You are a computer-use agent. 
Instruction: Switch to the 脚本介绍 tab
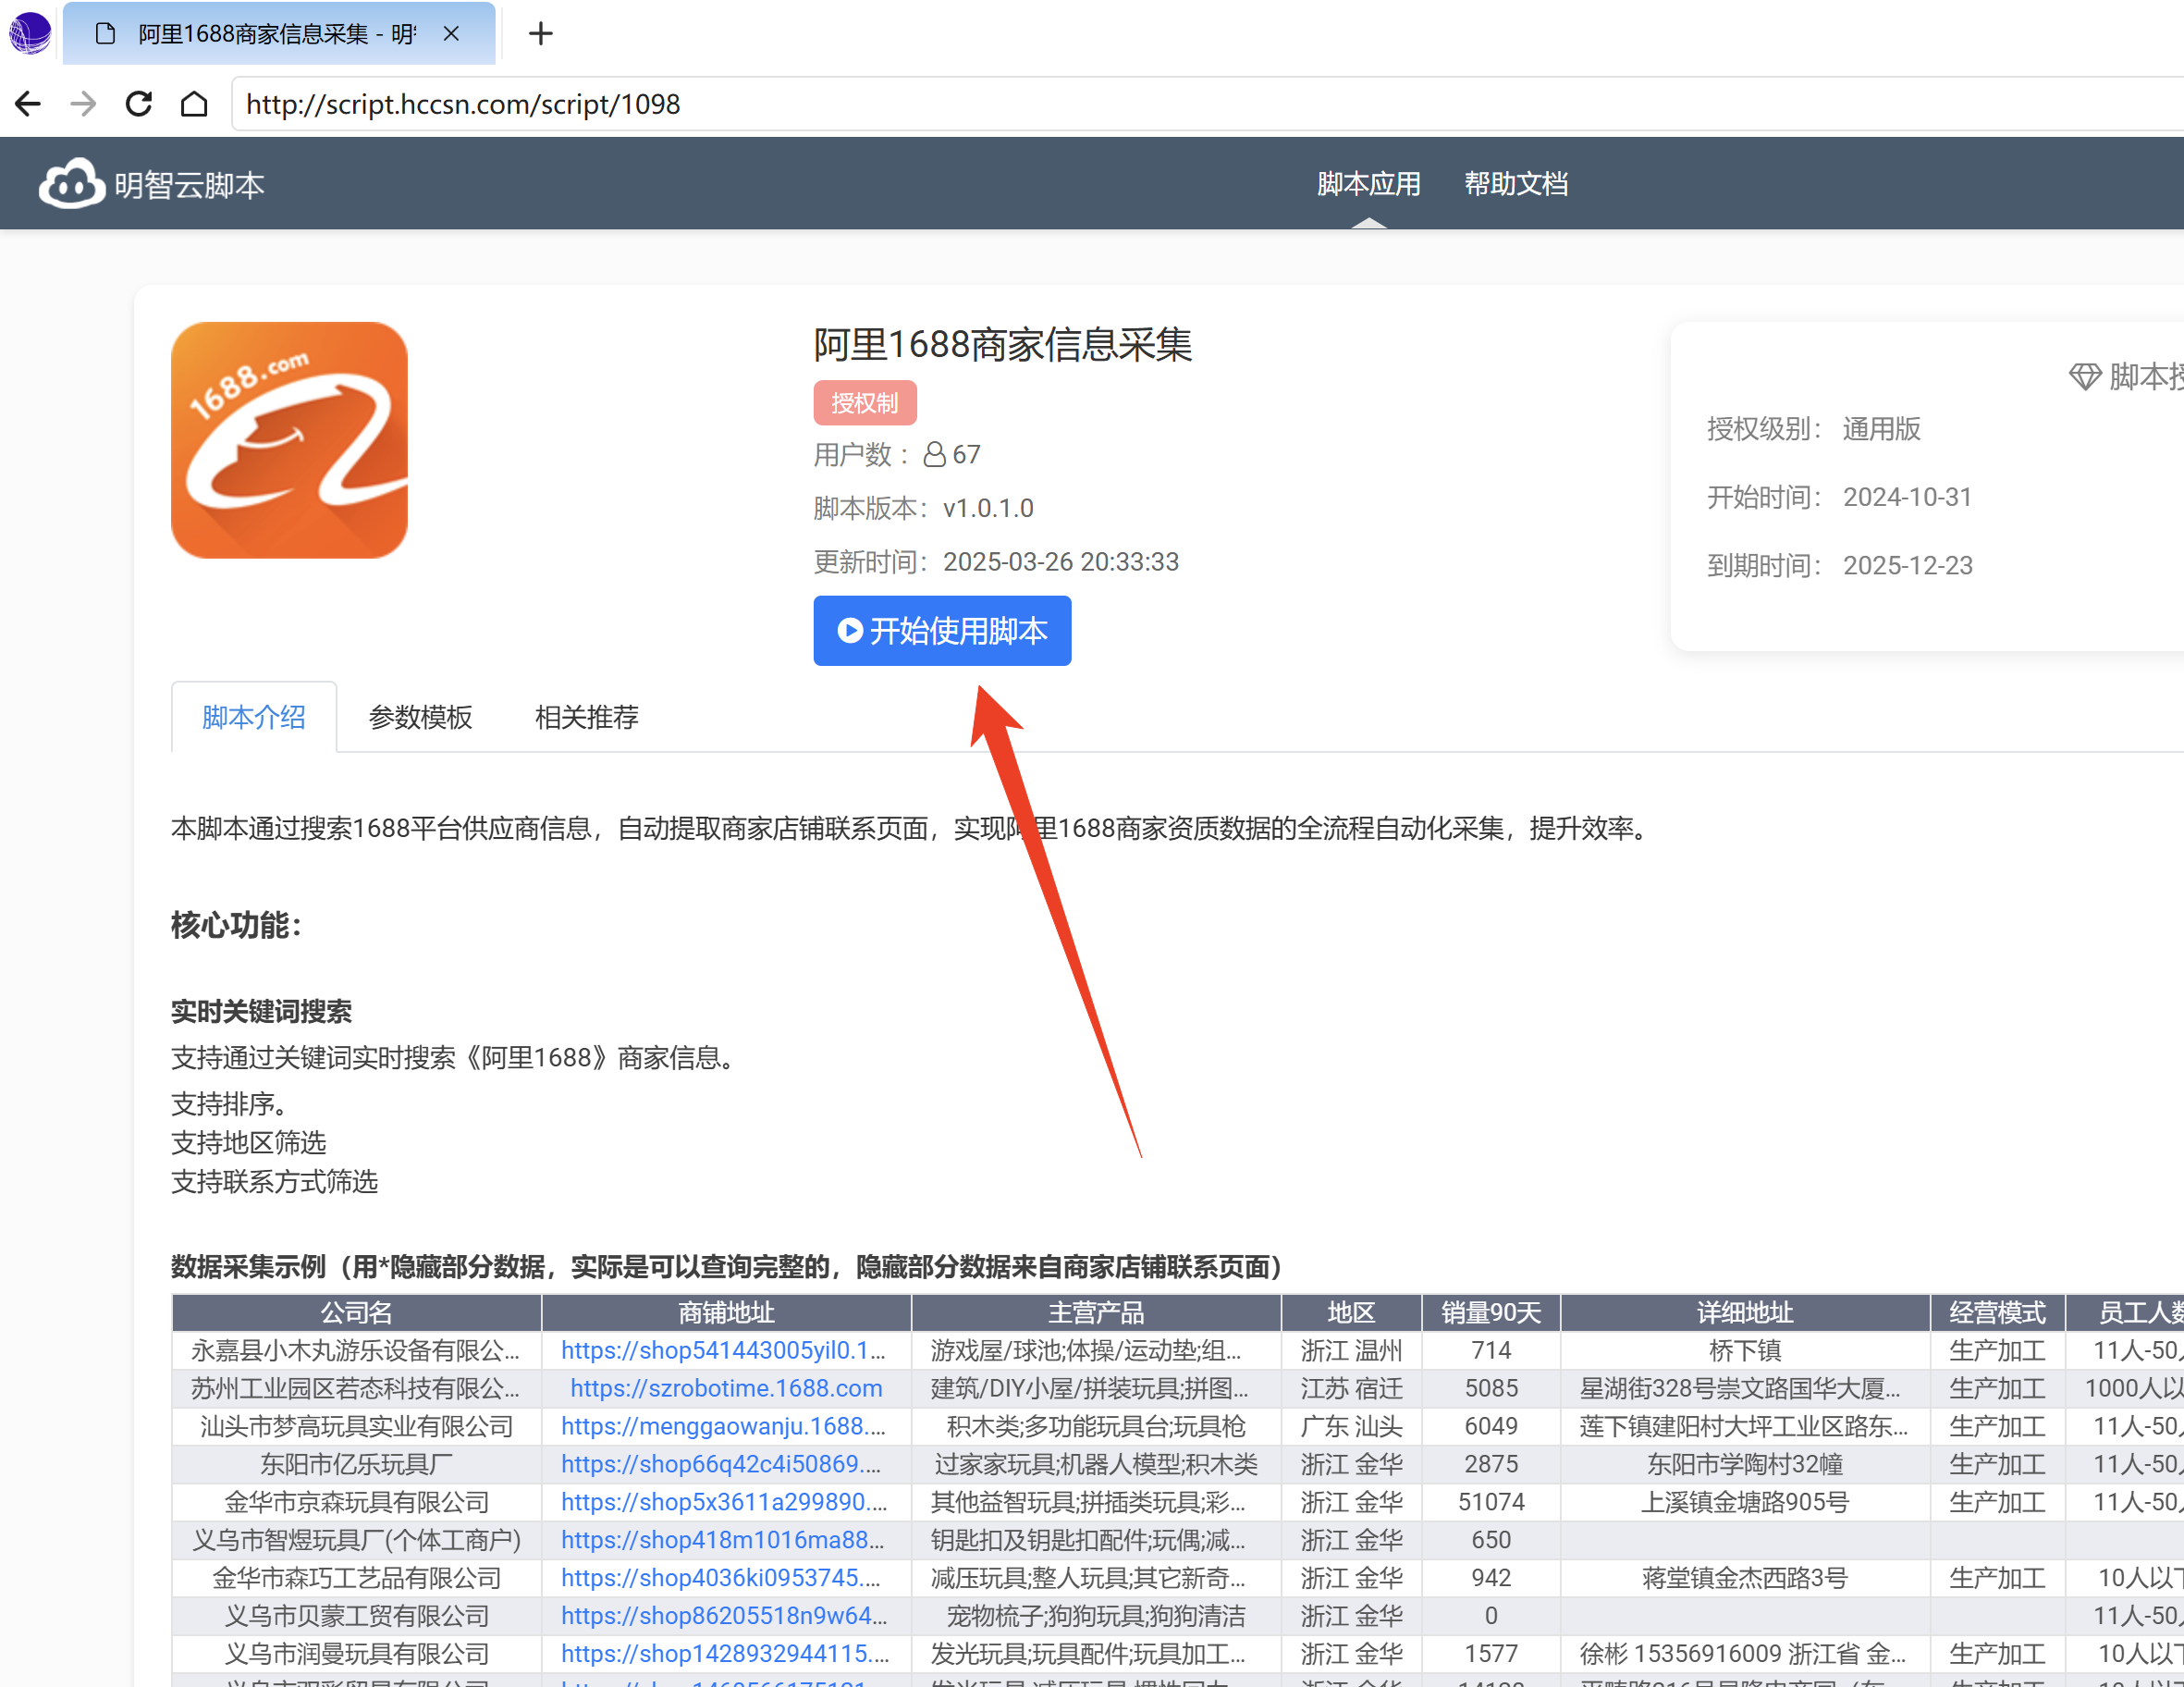click(x=254, y=717)
